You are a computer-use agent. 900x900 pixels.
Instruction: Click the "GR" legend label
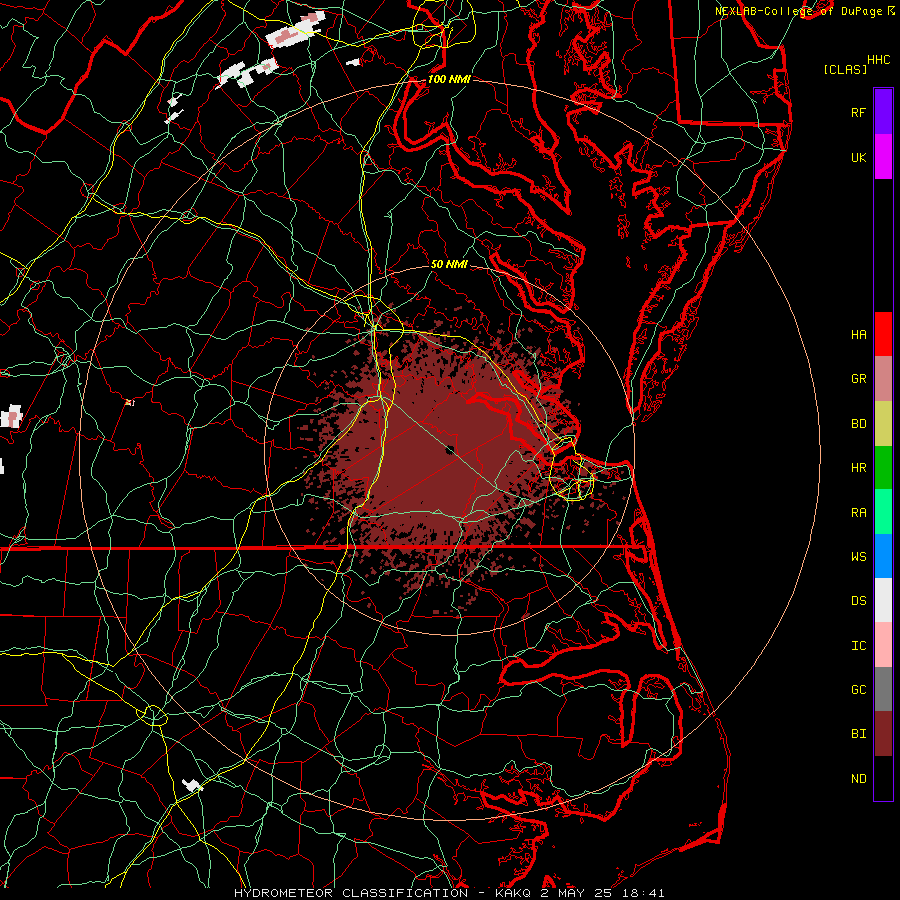pos(858,379)
